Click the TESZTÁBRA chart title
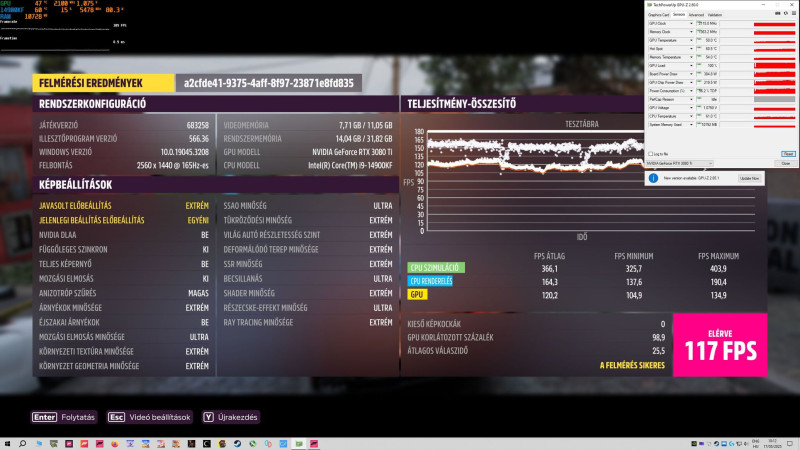Image resolution: width=800 pixels, height=450 pixels. [x=582, y=124]
